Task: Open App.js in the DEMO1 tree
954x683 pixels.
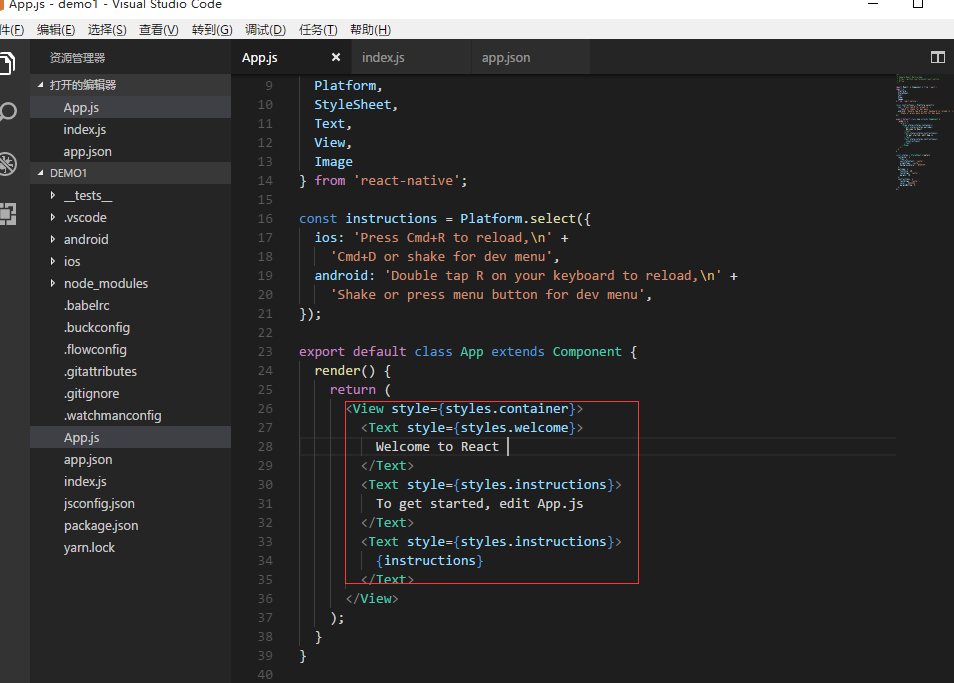Action: coord(130,437)
